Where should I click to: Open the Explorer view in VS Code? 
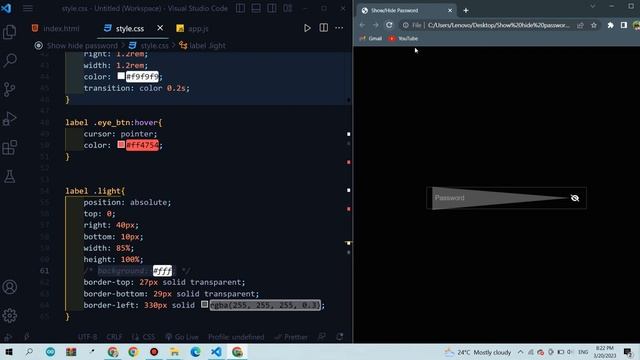(9, 32)
